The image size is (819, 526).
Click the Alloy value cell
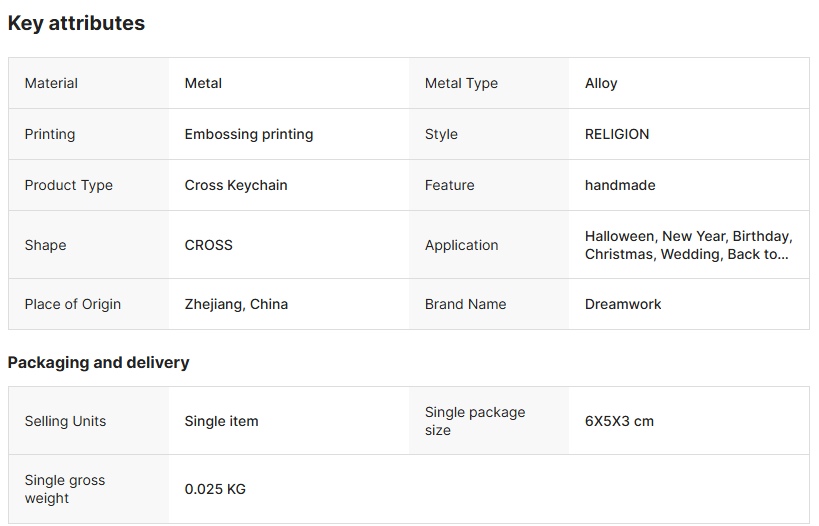tap(601, 83)
